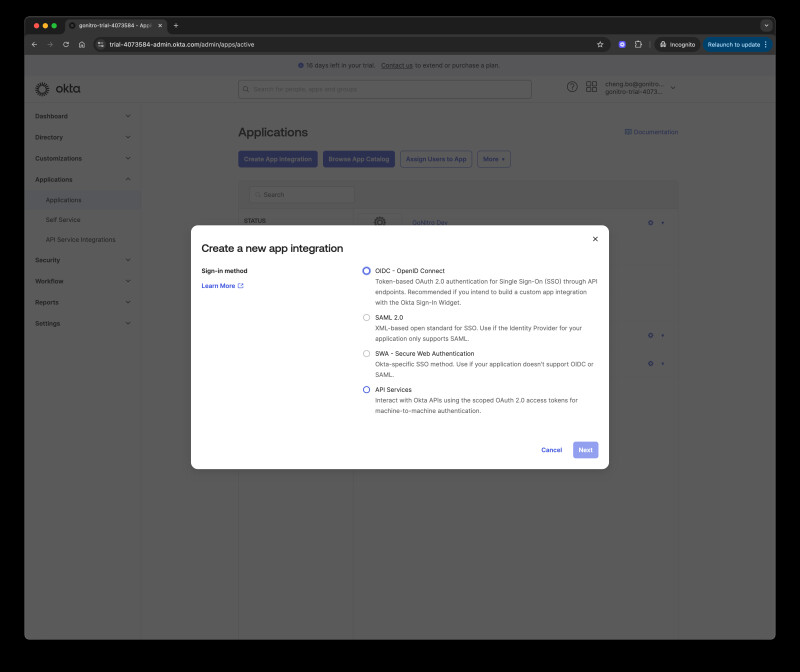Click the GoNitro Dev app gear logo
Viewport: 800px width, 672px height.
pyautogui.click(x=380, y=221)
